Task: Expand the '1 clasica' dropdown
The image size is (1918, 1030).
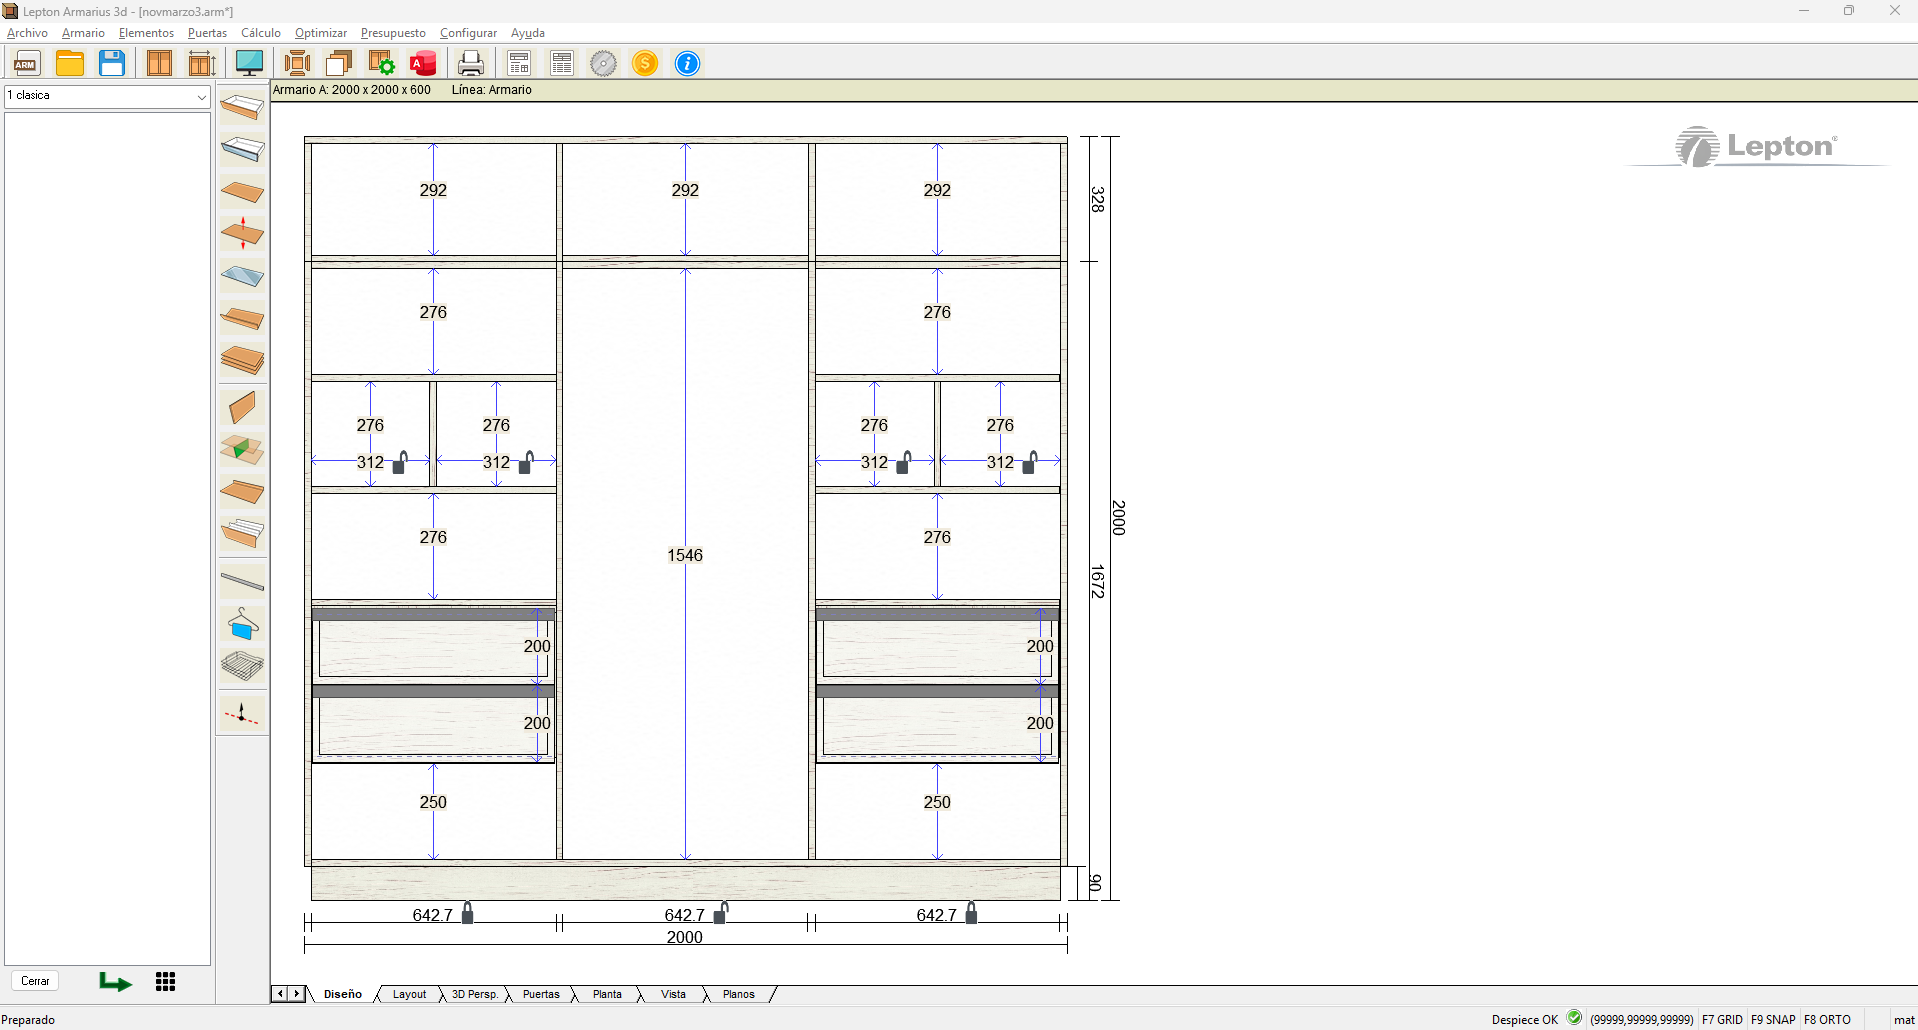Action: pyautogui.click(x=201, y=96)
